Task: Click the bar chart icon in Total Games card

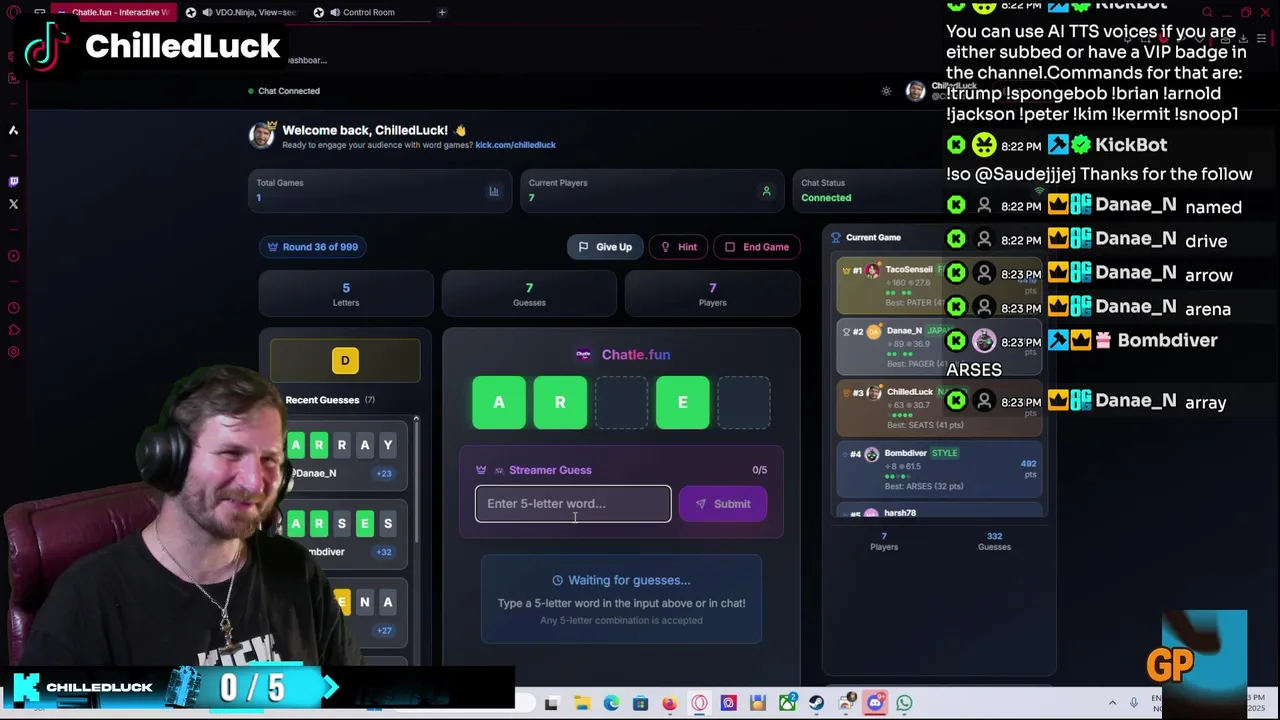Action: point(494,191)
